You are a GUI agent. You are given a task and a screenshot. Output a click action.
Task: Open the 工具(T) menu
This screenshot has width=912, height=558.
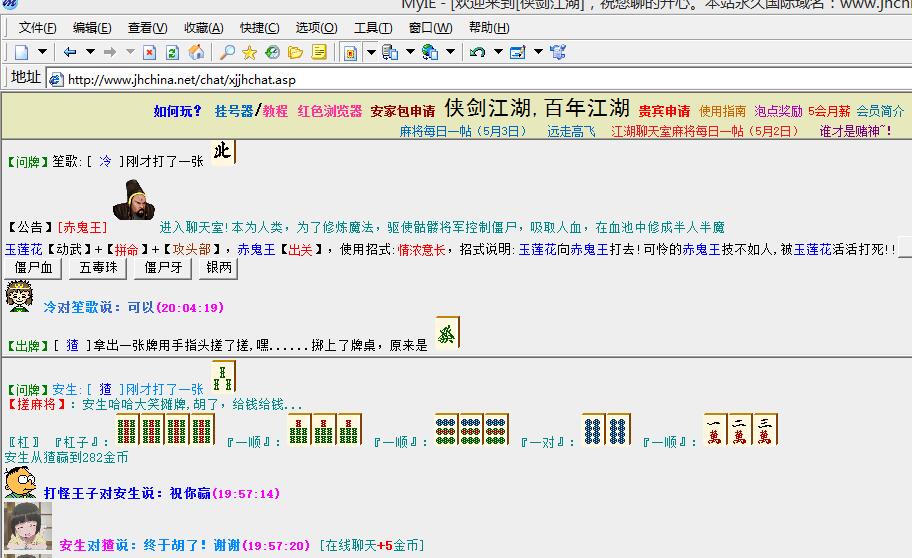click(373, 28)
